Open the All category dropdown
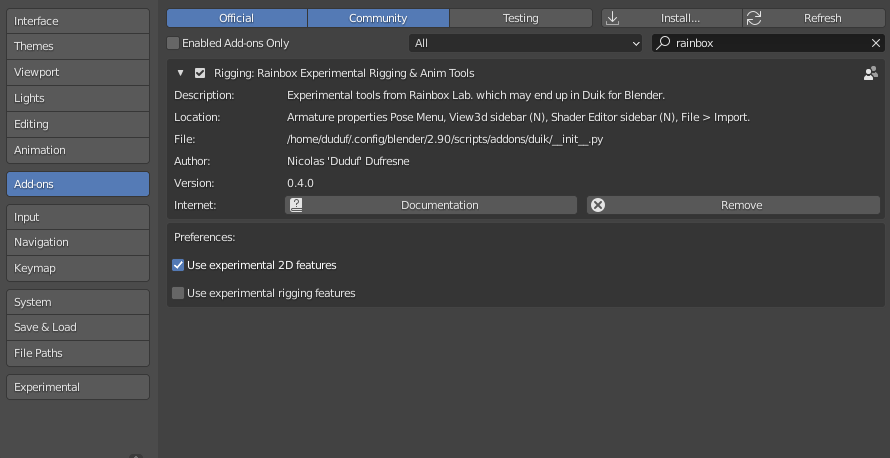890x458 pixels. [x=526, y=43]
